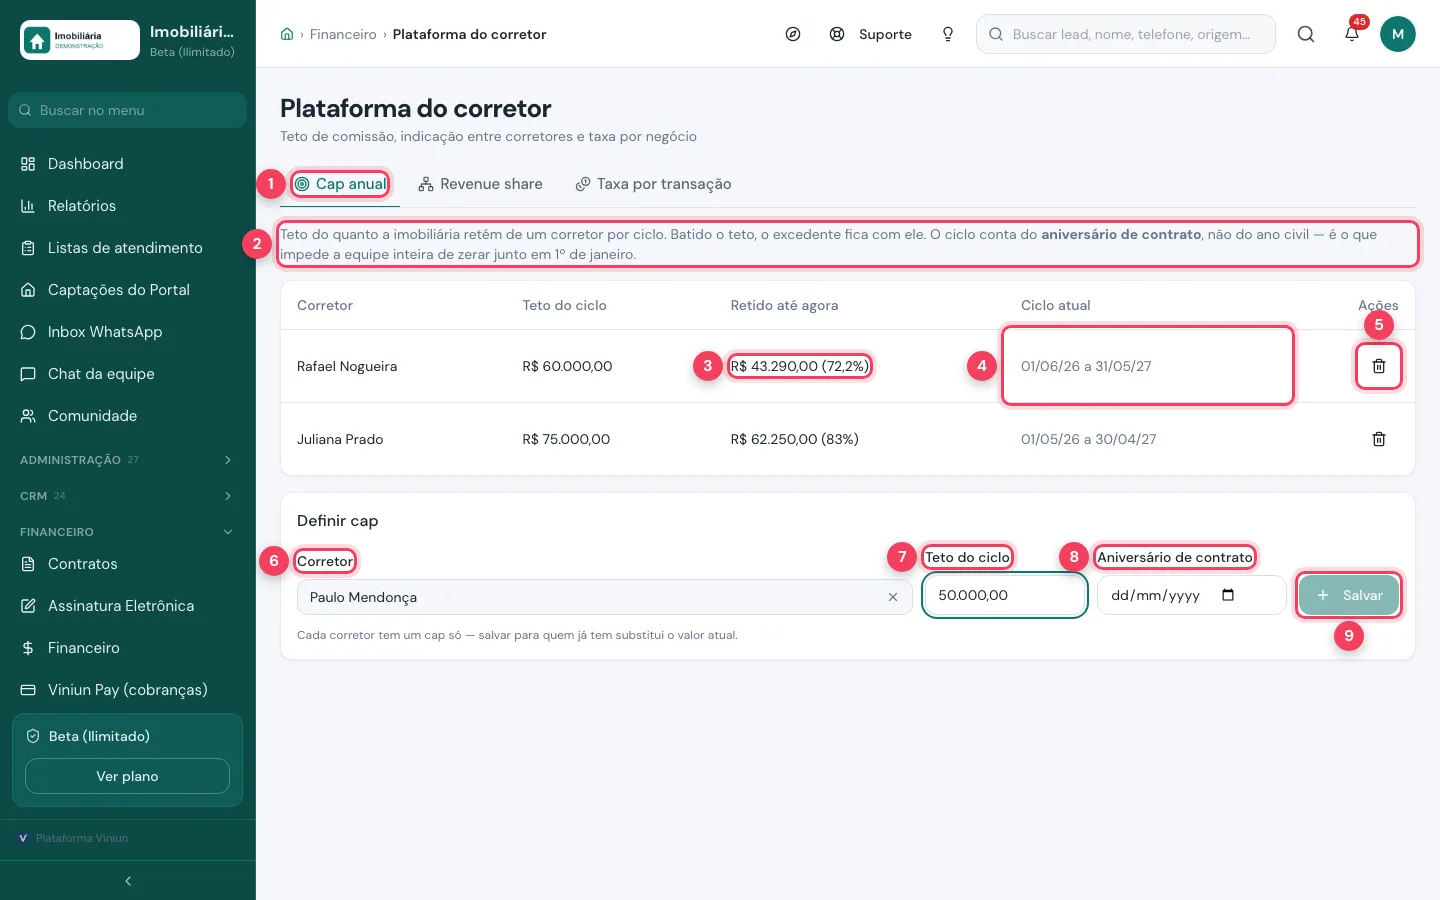Open Captações do Portal

coord(128,290)
